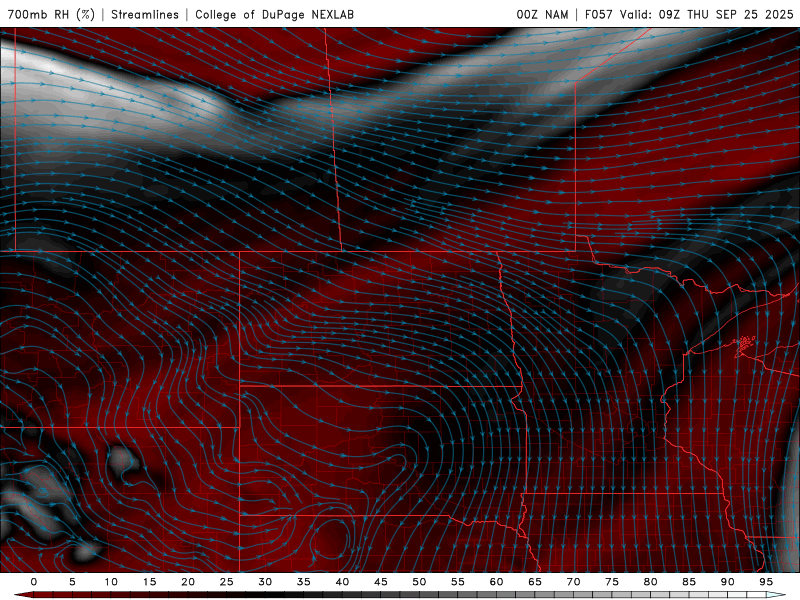Click the '00Z NAM' model run label
This screenshot has width=800, height=600.
pyautogui.click(x=542, y=14)
